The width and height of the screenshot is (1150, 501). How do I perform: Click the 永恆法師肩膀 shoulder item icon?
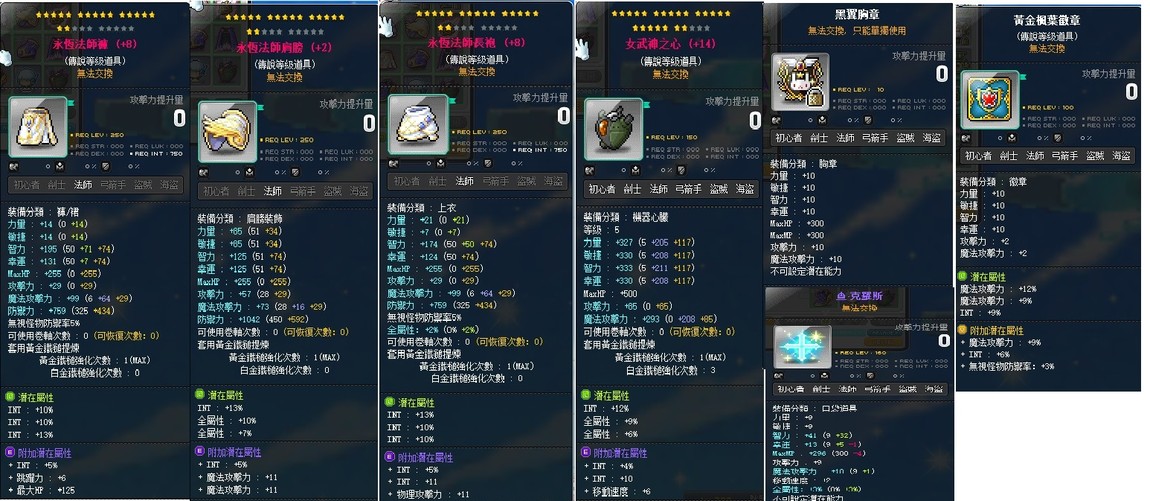coord(227,131)
